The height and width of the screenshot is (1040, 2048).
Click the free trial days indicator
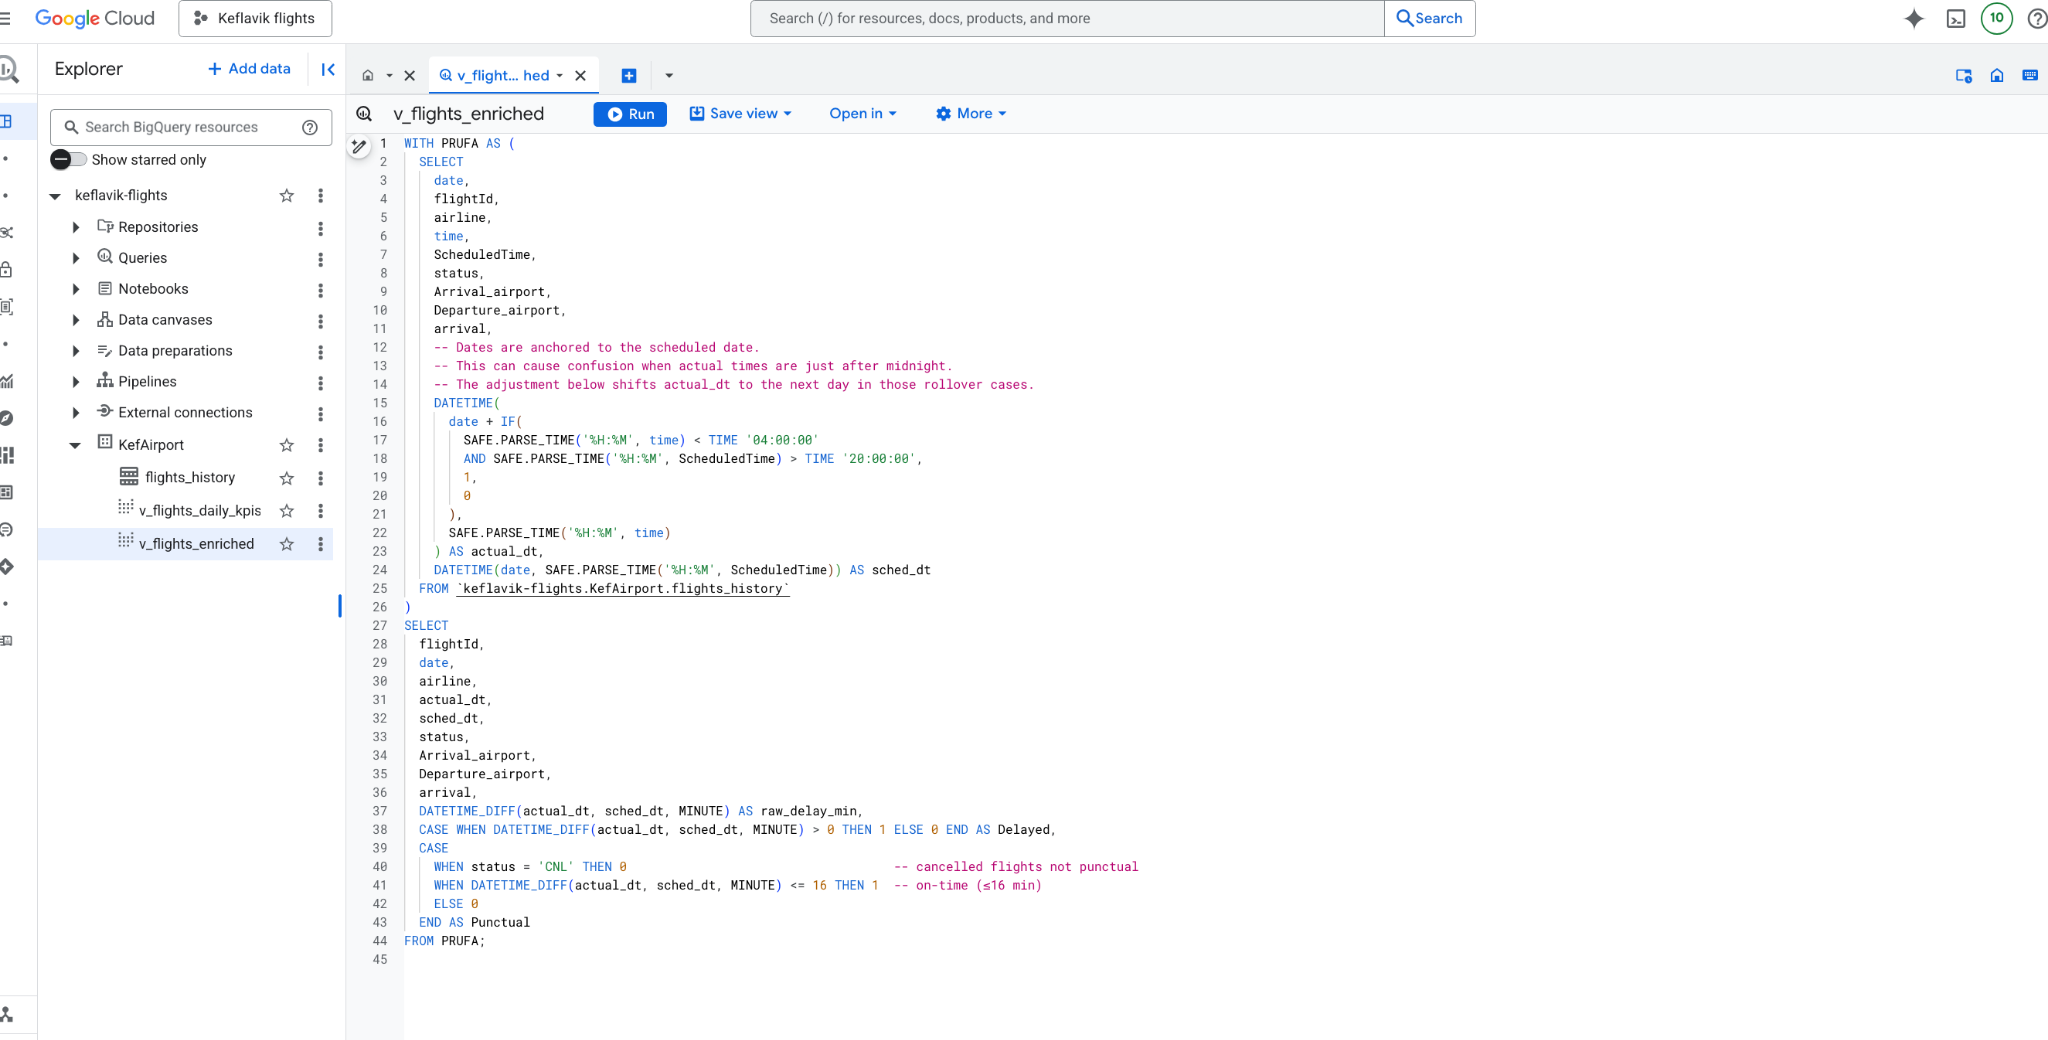coord(1996,18)
